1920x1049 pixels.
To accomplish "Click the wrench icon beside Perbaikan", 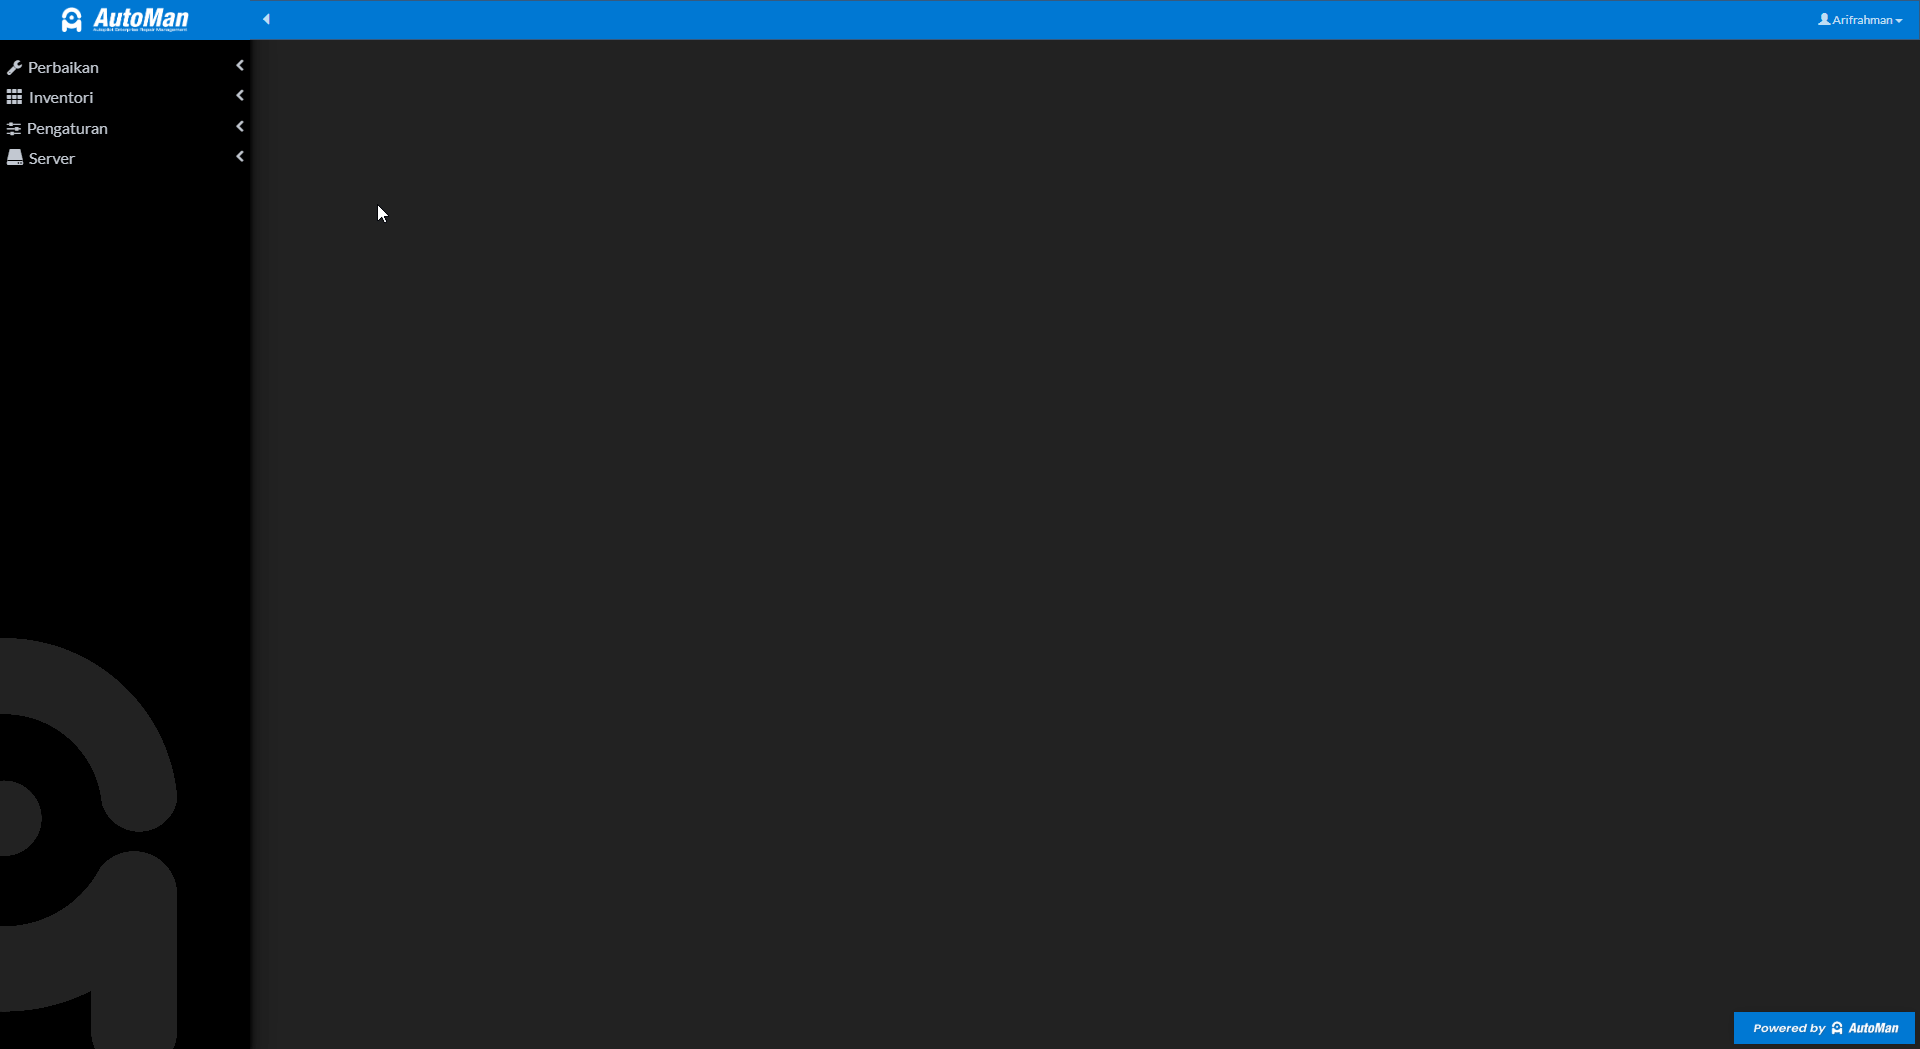I will [x=14, y=68].
